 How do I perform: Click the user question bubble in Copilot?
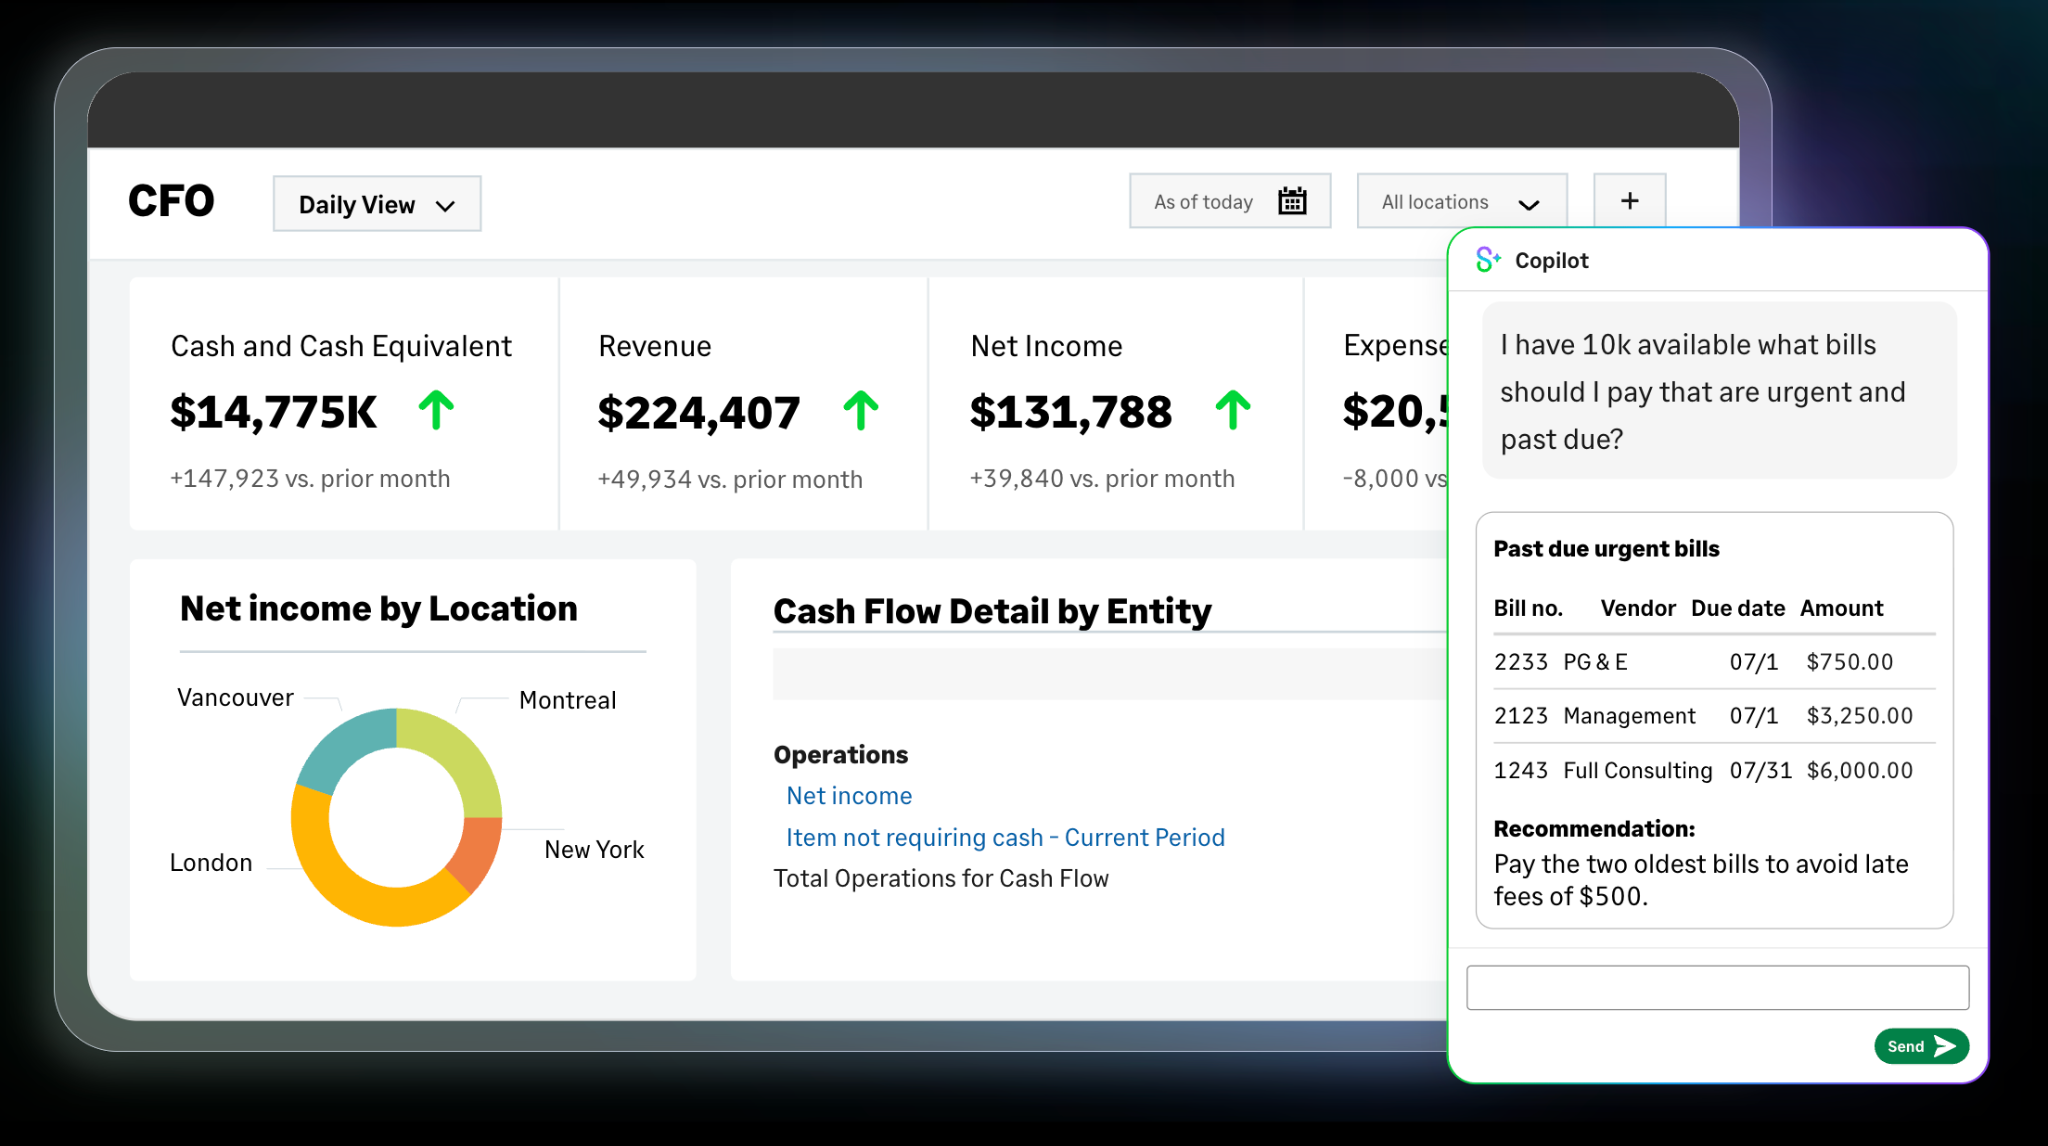(x=1719, y=391)
